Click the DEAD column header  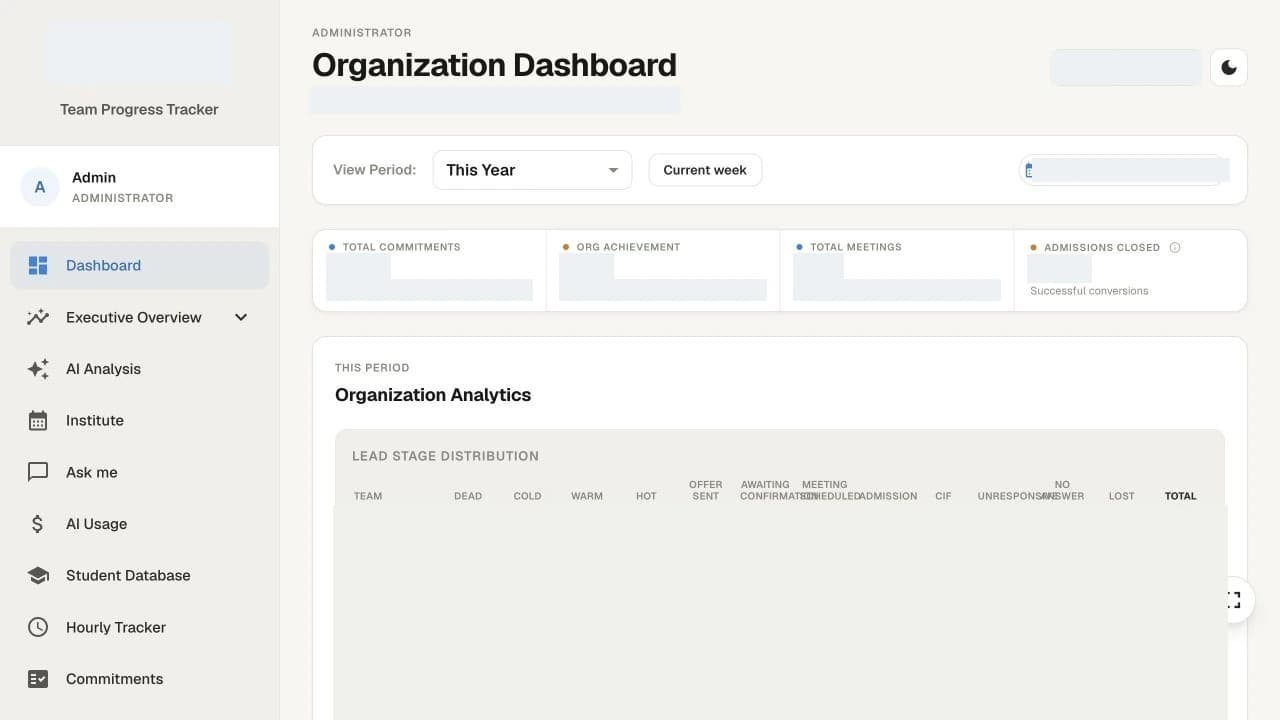click(468, 496)
